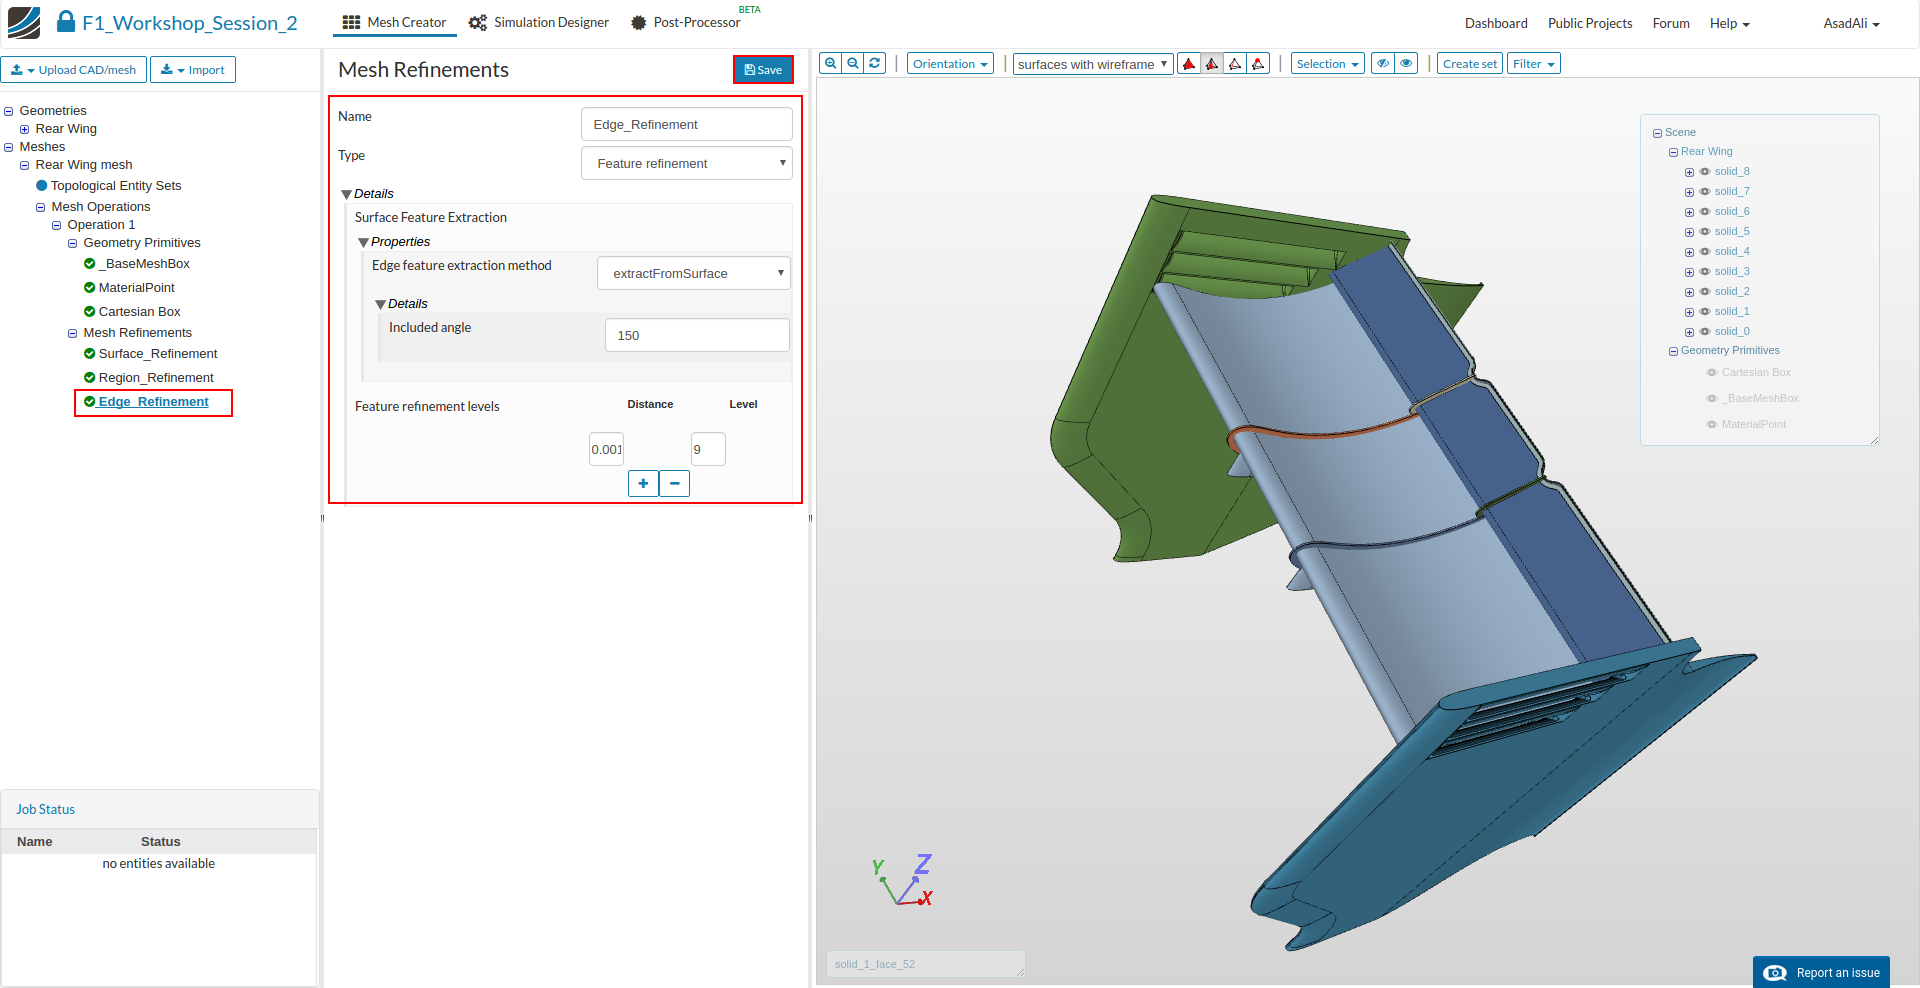Remove a refinement level with minus button
This screenshot has width=1920, height=988.
click(675, 484)
